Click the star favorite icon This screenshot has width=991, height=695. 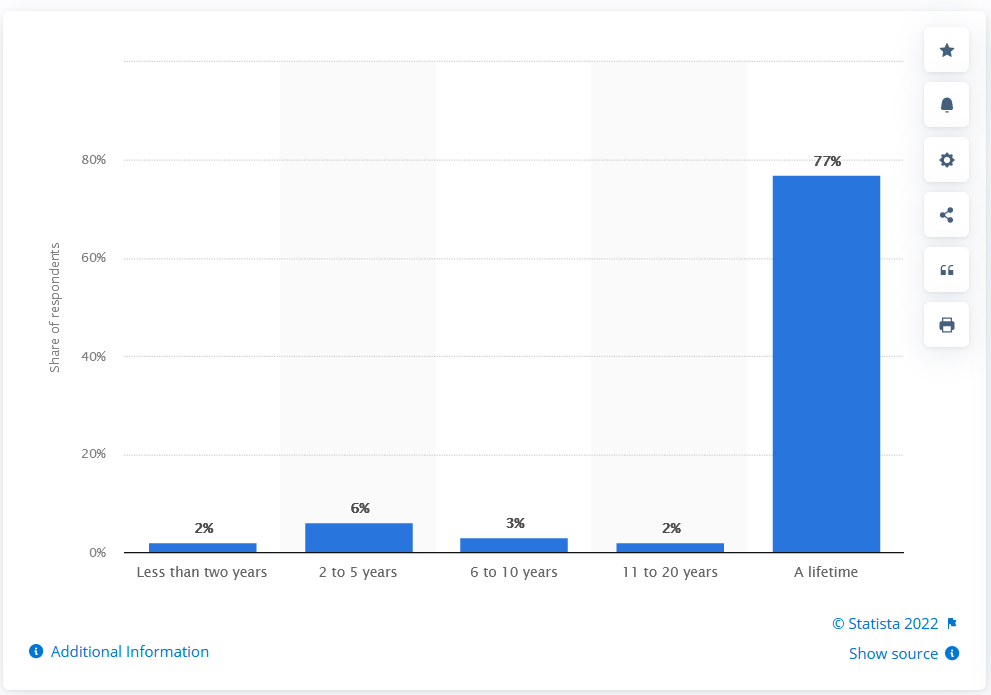point(946,50)
